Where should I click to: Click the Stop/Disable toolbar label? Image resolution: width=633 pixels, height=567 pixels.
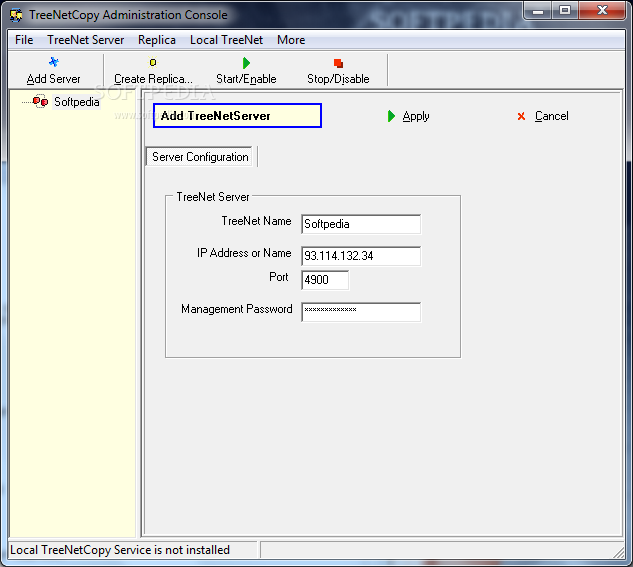tap(338, 79)
